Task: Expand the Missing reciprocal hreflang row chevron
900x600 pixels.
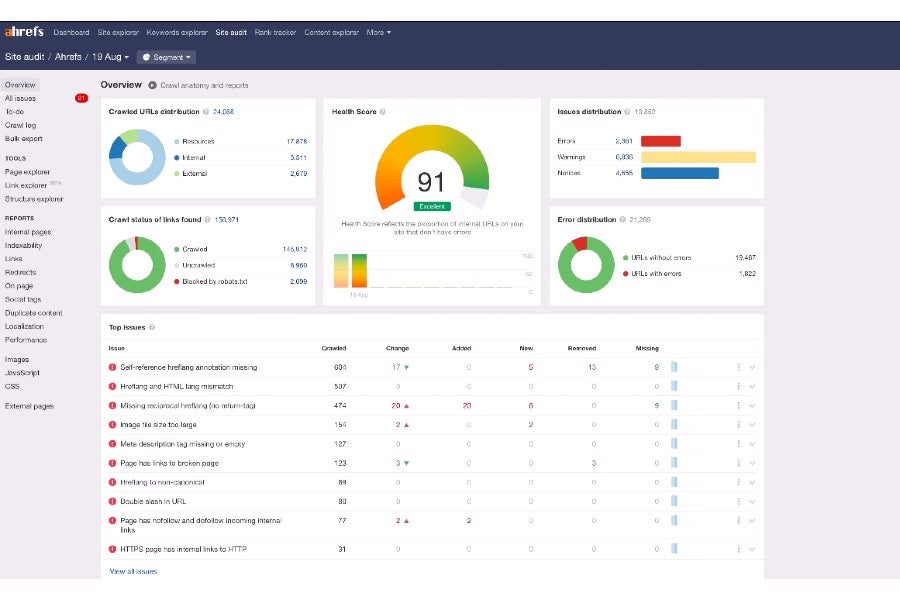Action: pos(752,405)
